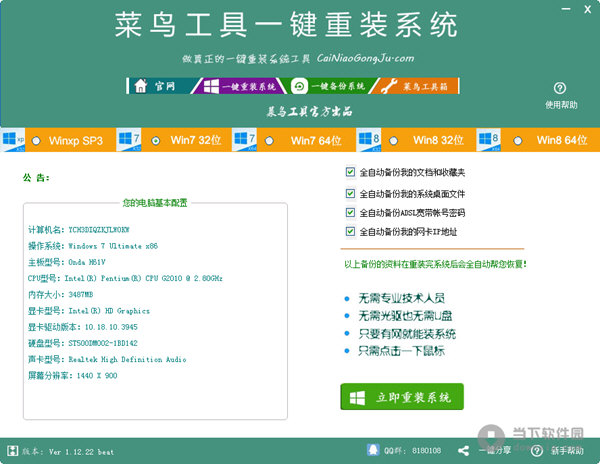Viewport: 600px width, 464px height.
Task: Select the Win8 64位 radio button
Action: (518, 141)
